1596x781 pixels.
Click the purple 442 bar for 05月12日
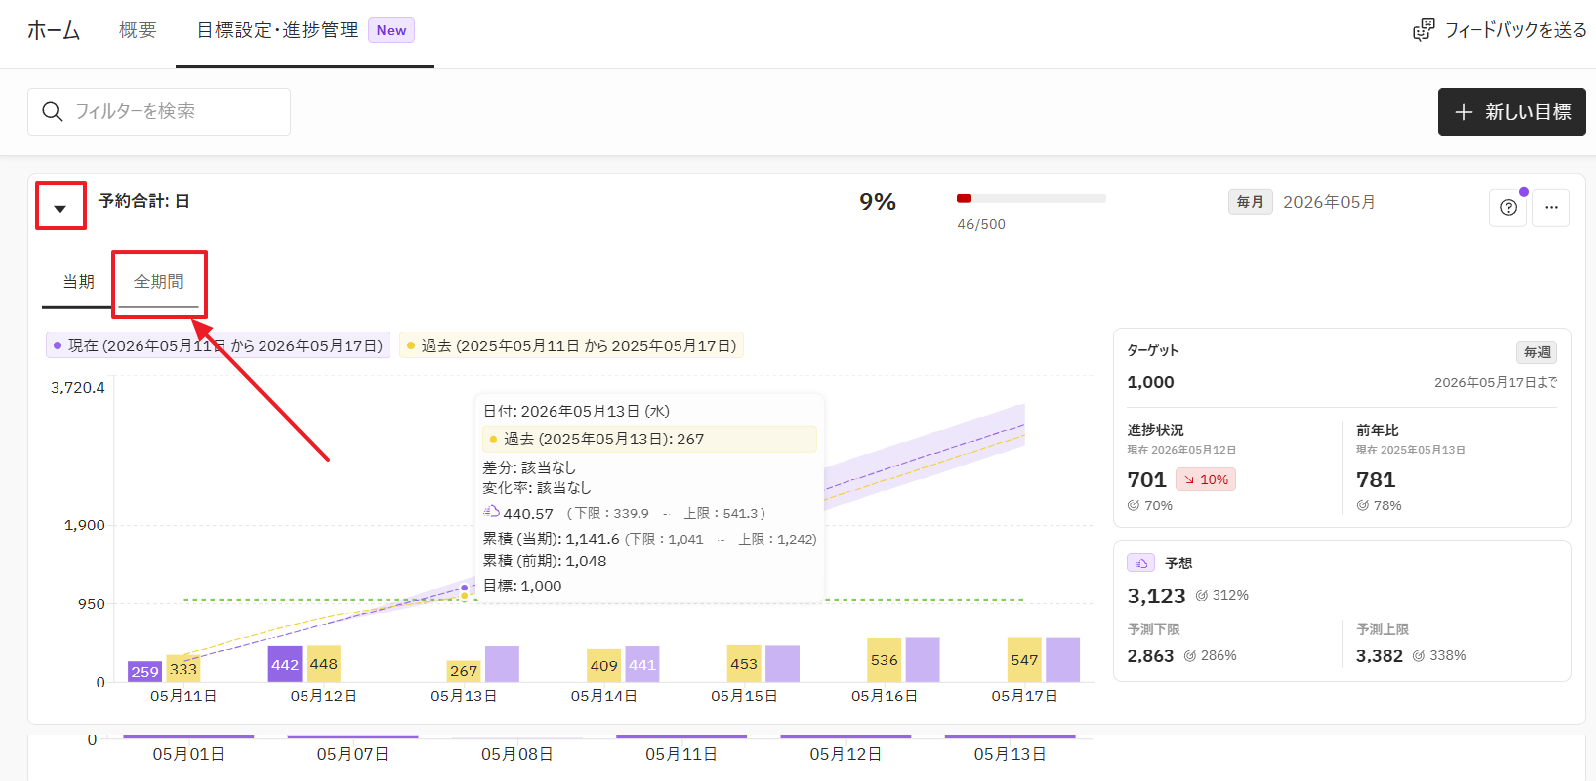pos(285,664)
